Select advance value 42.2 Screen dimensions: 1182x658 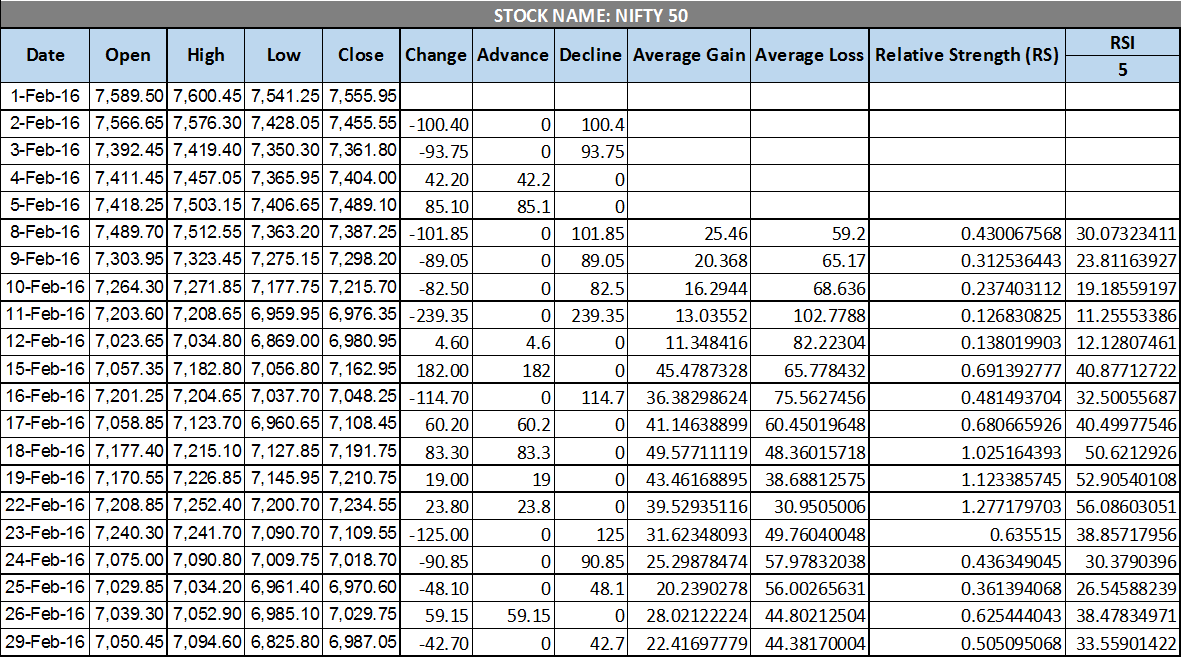pos(513,179)
